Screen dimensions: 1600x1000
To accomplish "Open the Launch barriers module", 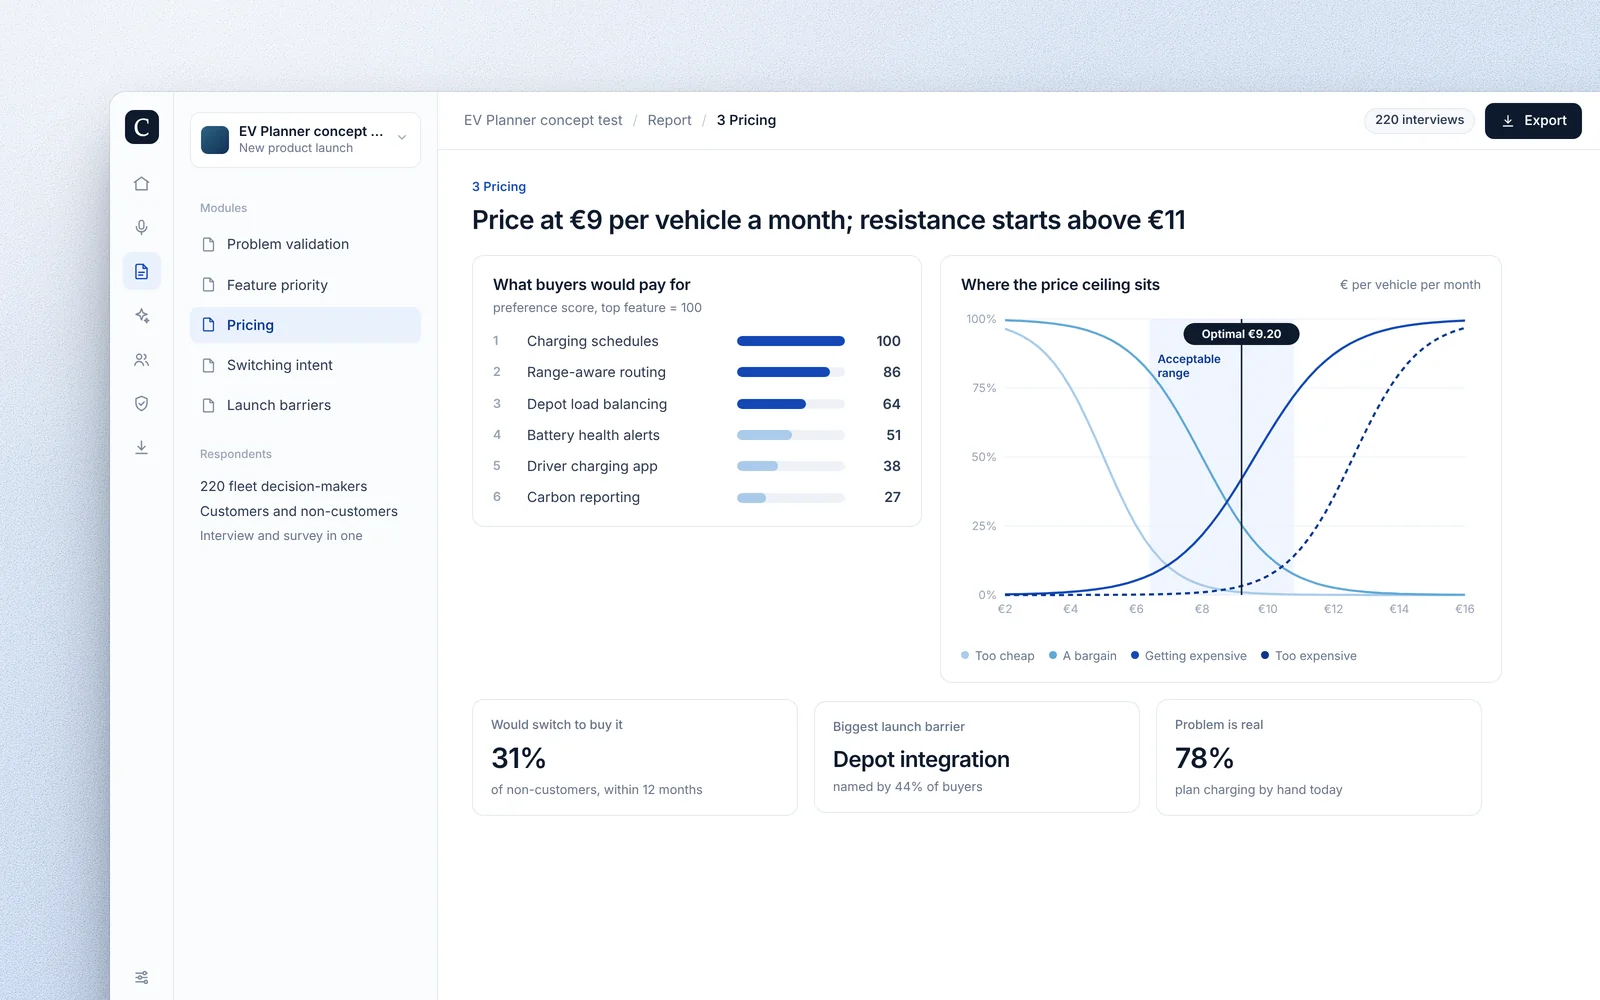I will (x=305, y=405).
